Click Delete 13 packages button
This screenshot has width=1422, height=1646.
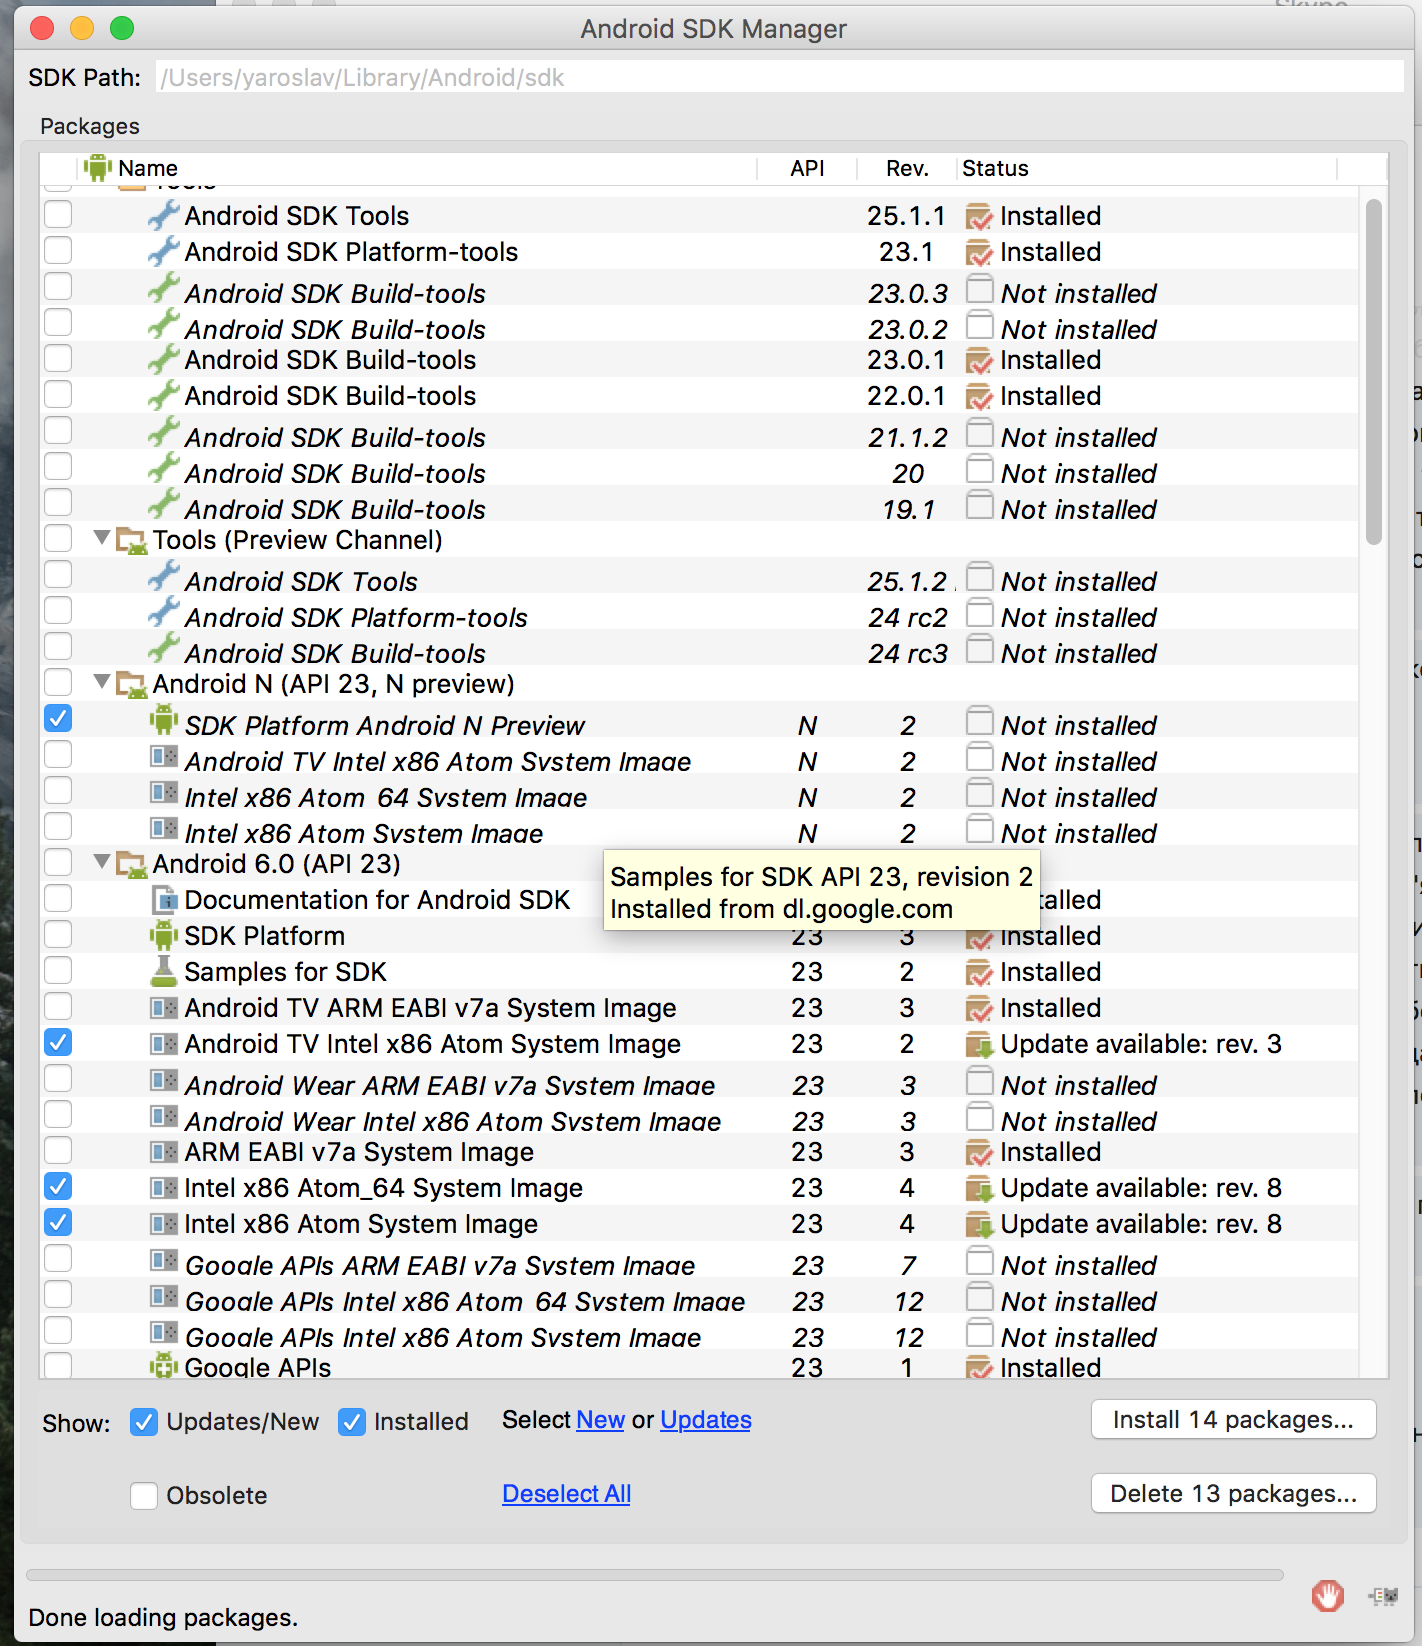(1233, 1494)
